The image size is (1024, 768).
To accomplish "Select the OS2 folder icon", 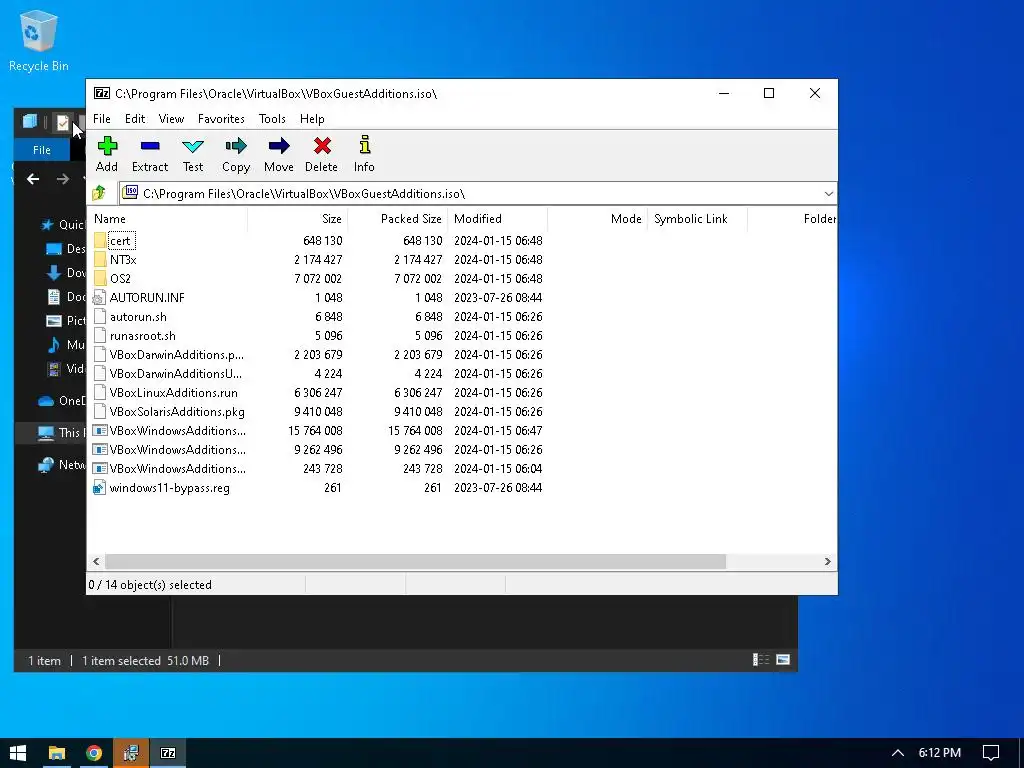I will pyautogui.click(x=100, y=278).
